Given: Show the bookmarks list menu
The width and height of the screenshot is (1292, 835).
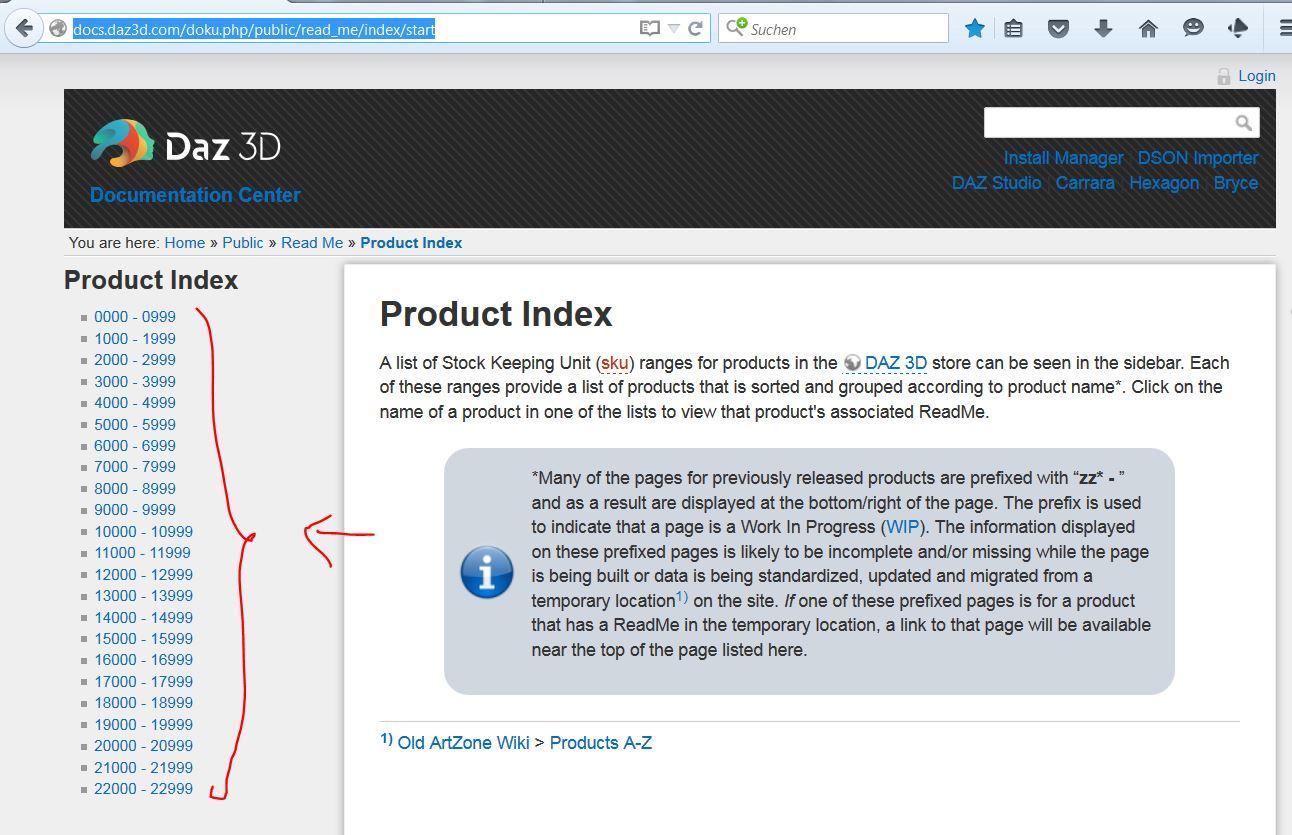Looking at the screenshot, I should tap(1013, 29).
